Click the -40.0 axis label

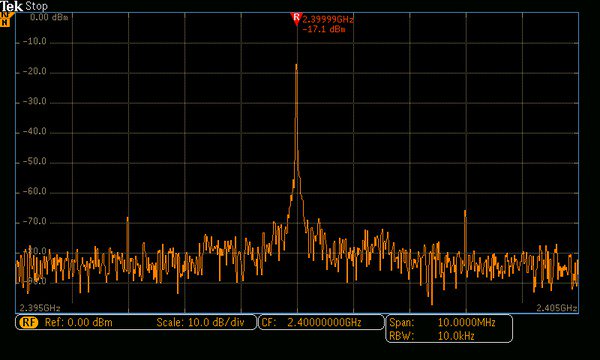(34, 132)
